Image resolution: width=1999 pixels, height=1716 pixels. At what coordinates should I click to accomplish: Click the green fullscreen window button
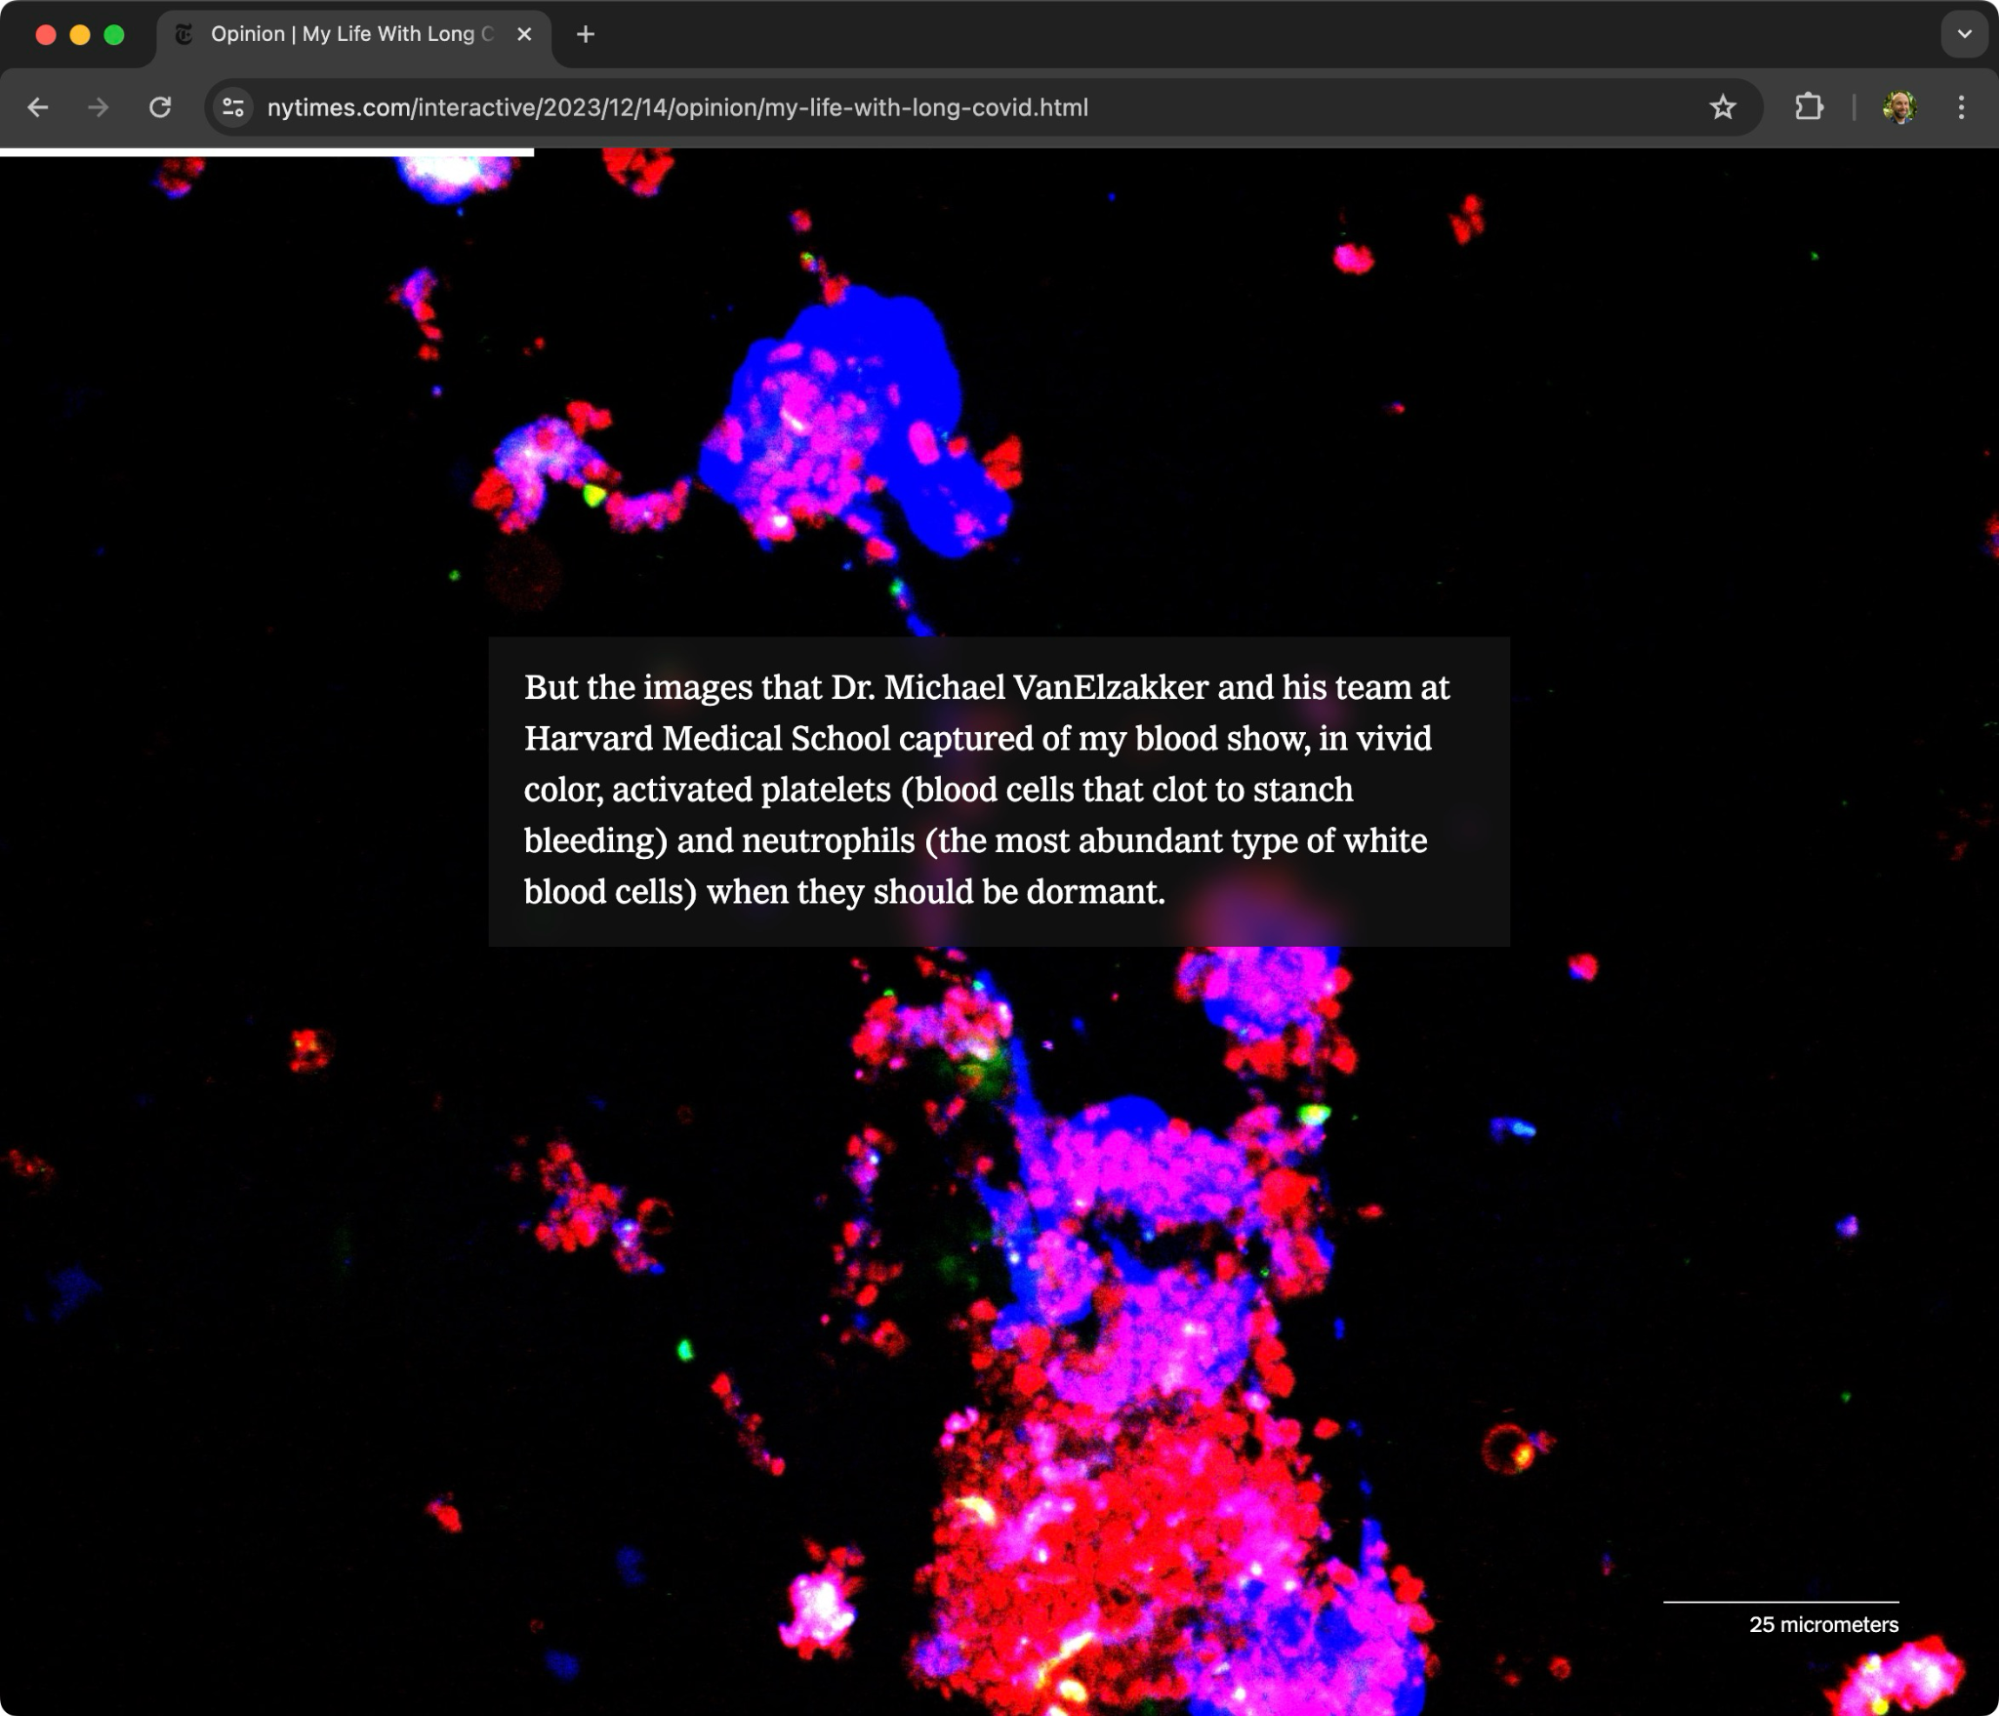pyautogui.click(x=114, y=34)
